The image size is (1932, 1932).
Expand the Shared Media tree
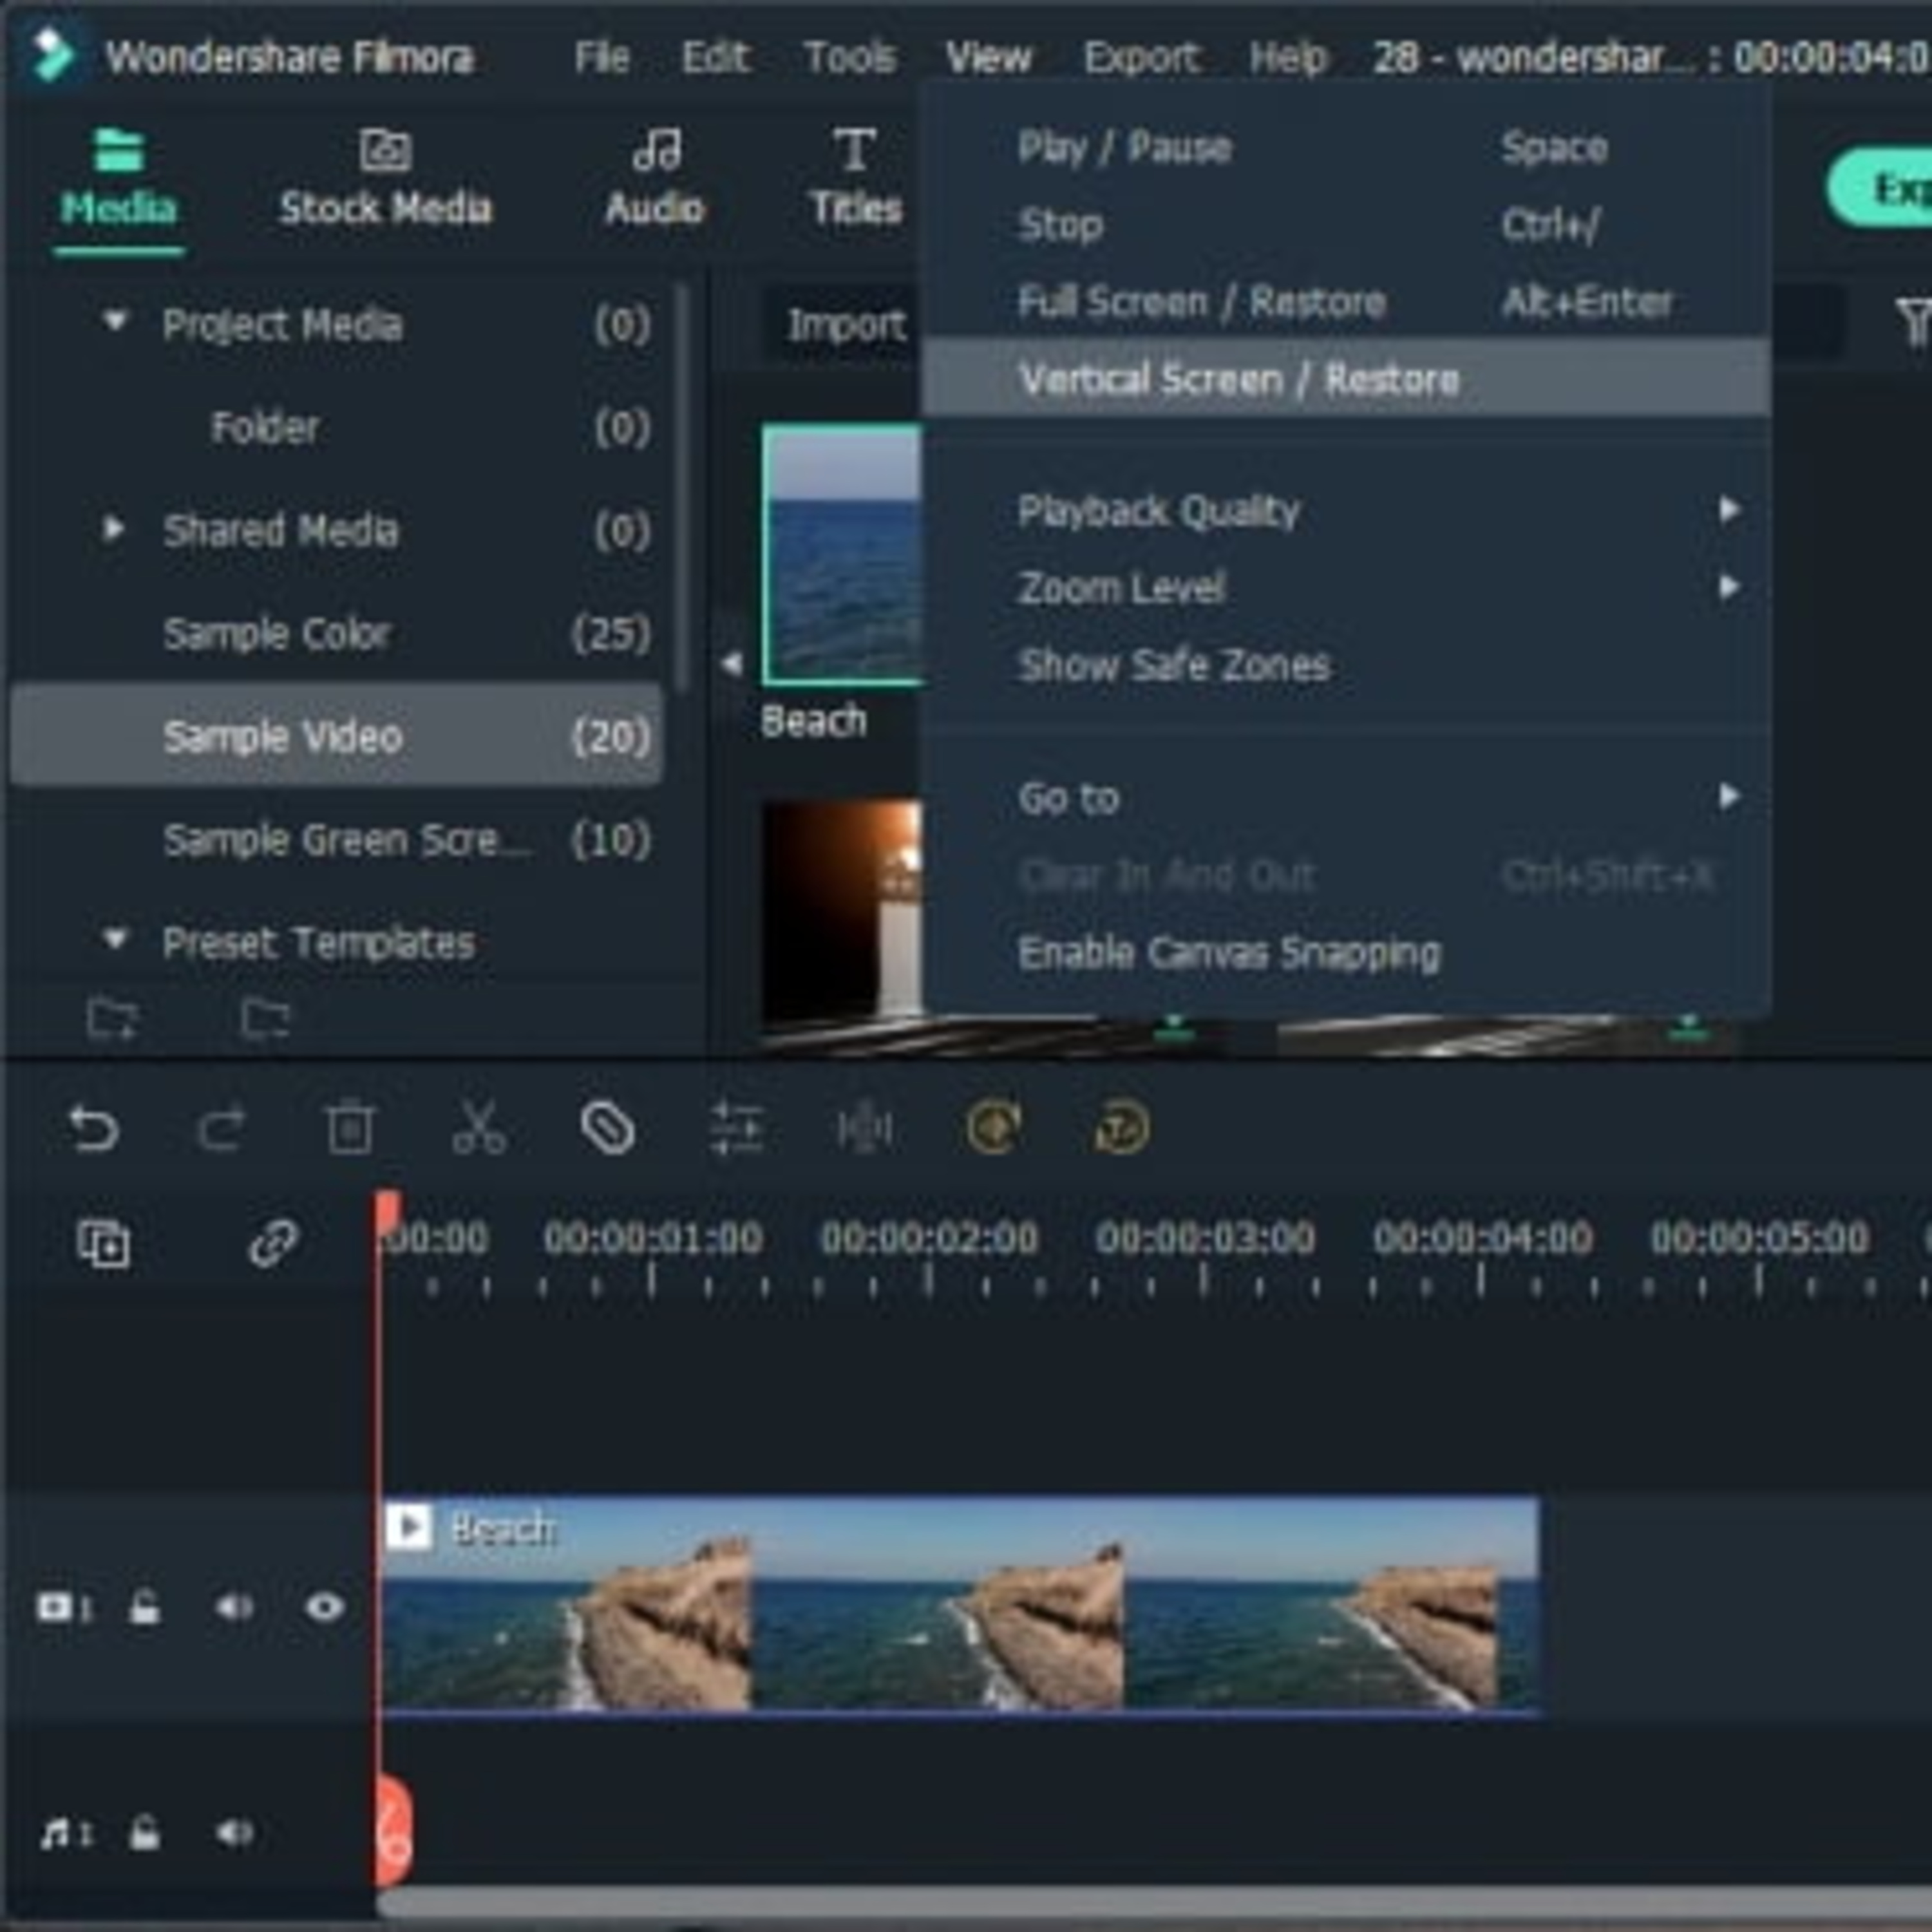(114, 528)
